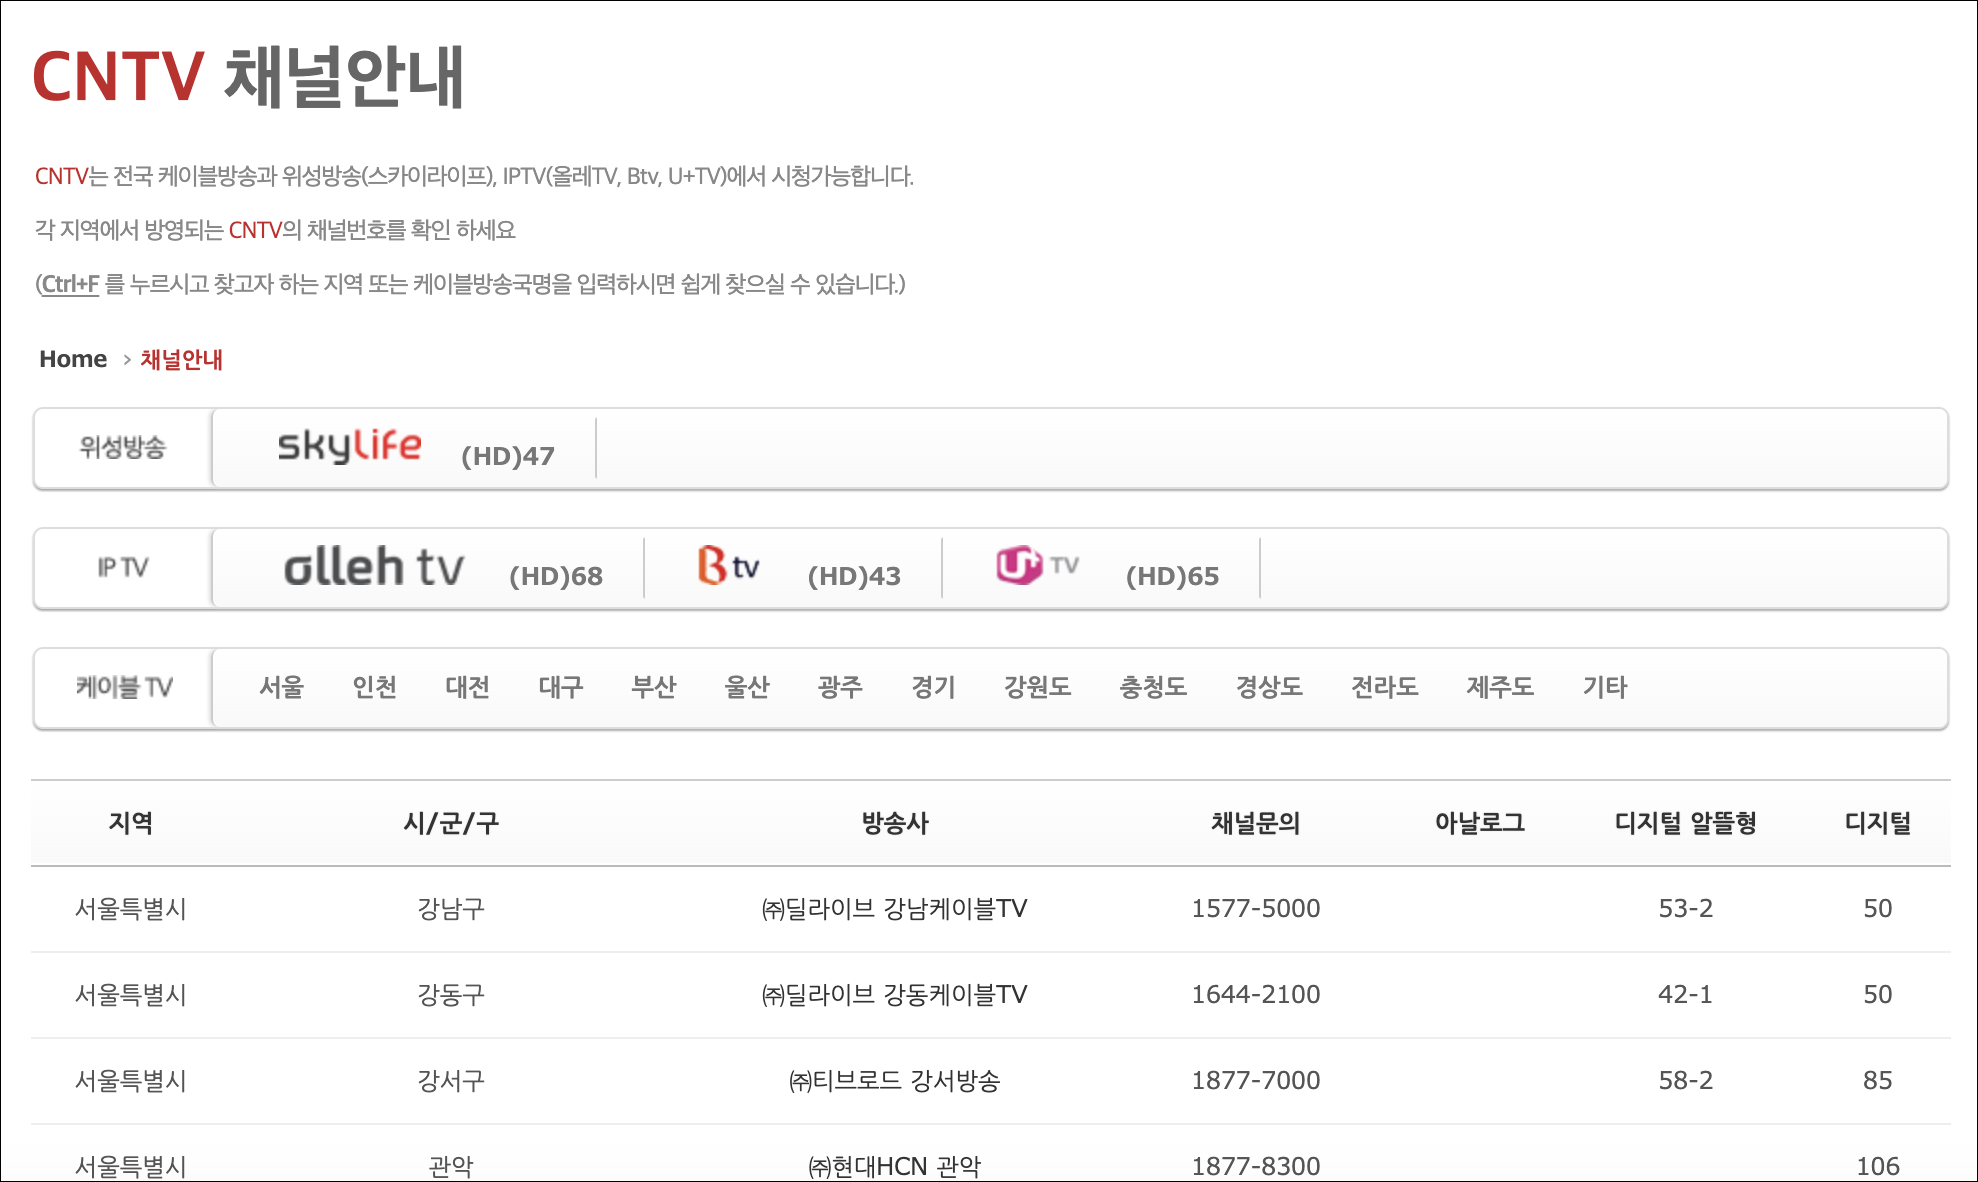The height and width of the screenshot is (1182, 1978).
Task: Click the 시/군/구 column header
Action: [x=451, y=823]
